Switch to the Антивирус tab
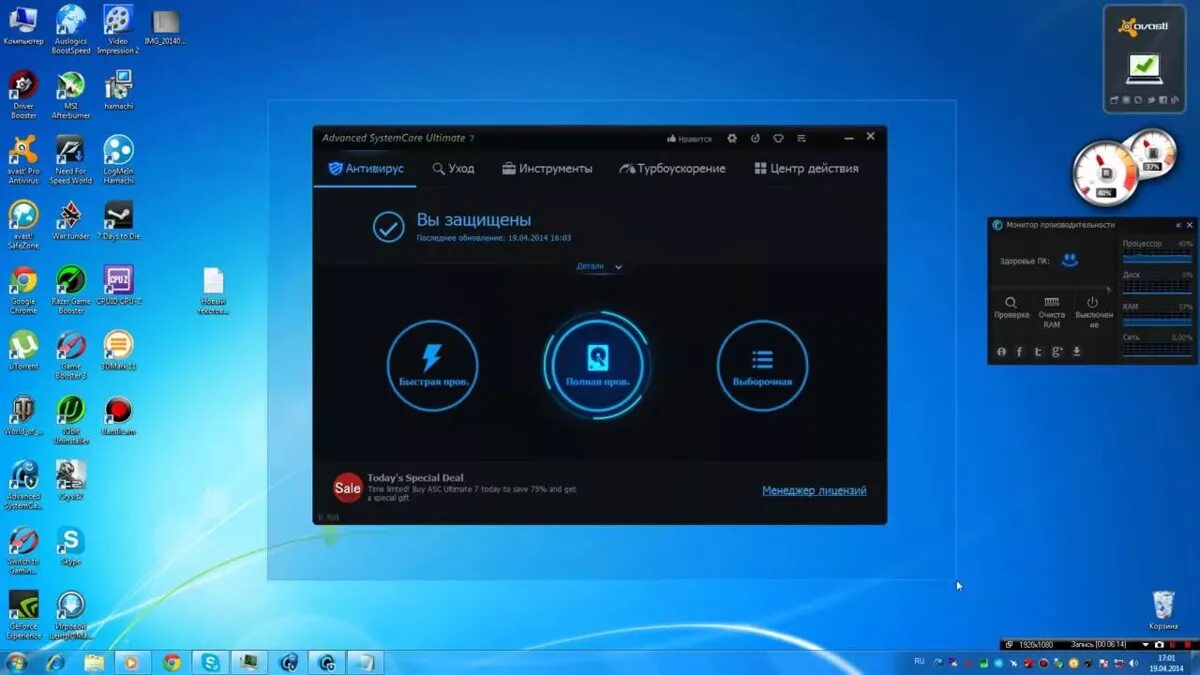The height and width of the screenshot is (675, 1200). pyautogui.click(x=366, y=169)
